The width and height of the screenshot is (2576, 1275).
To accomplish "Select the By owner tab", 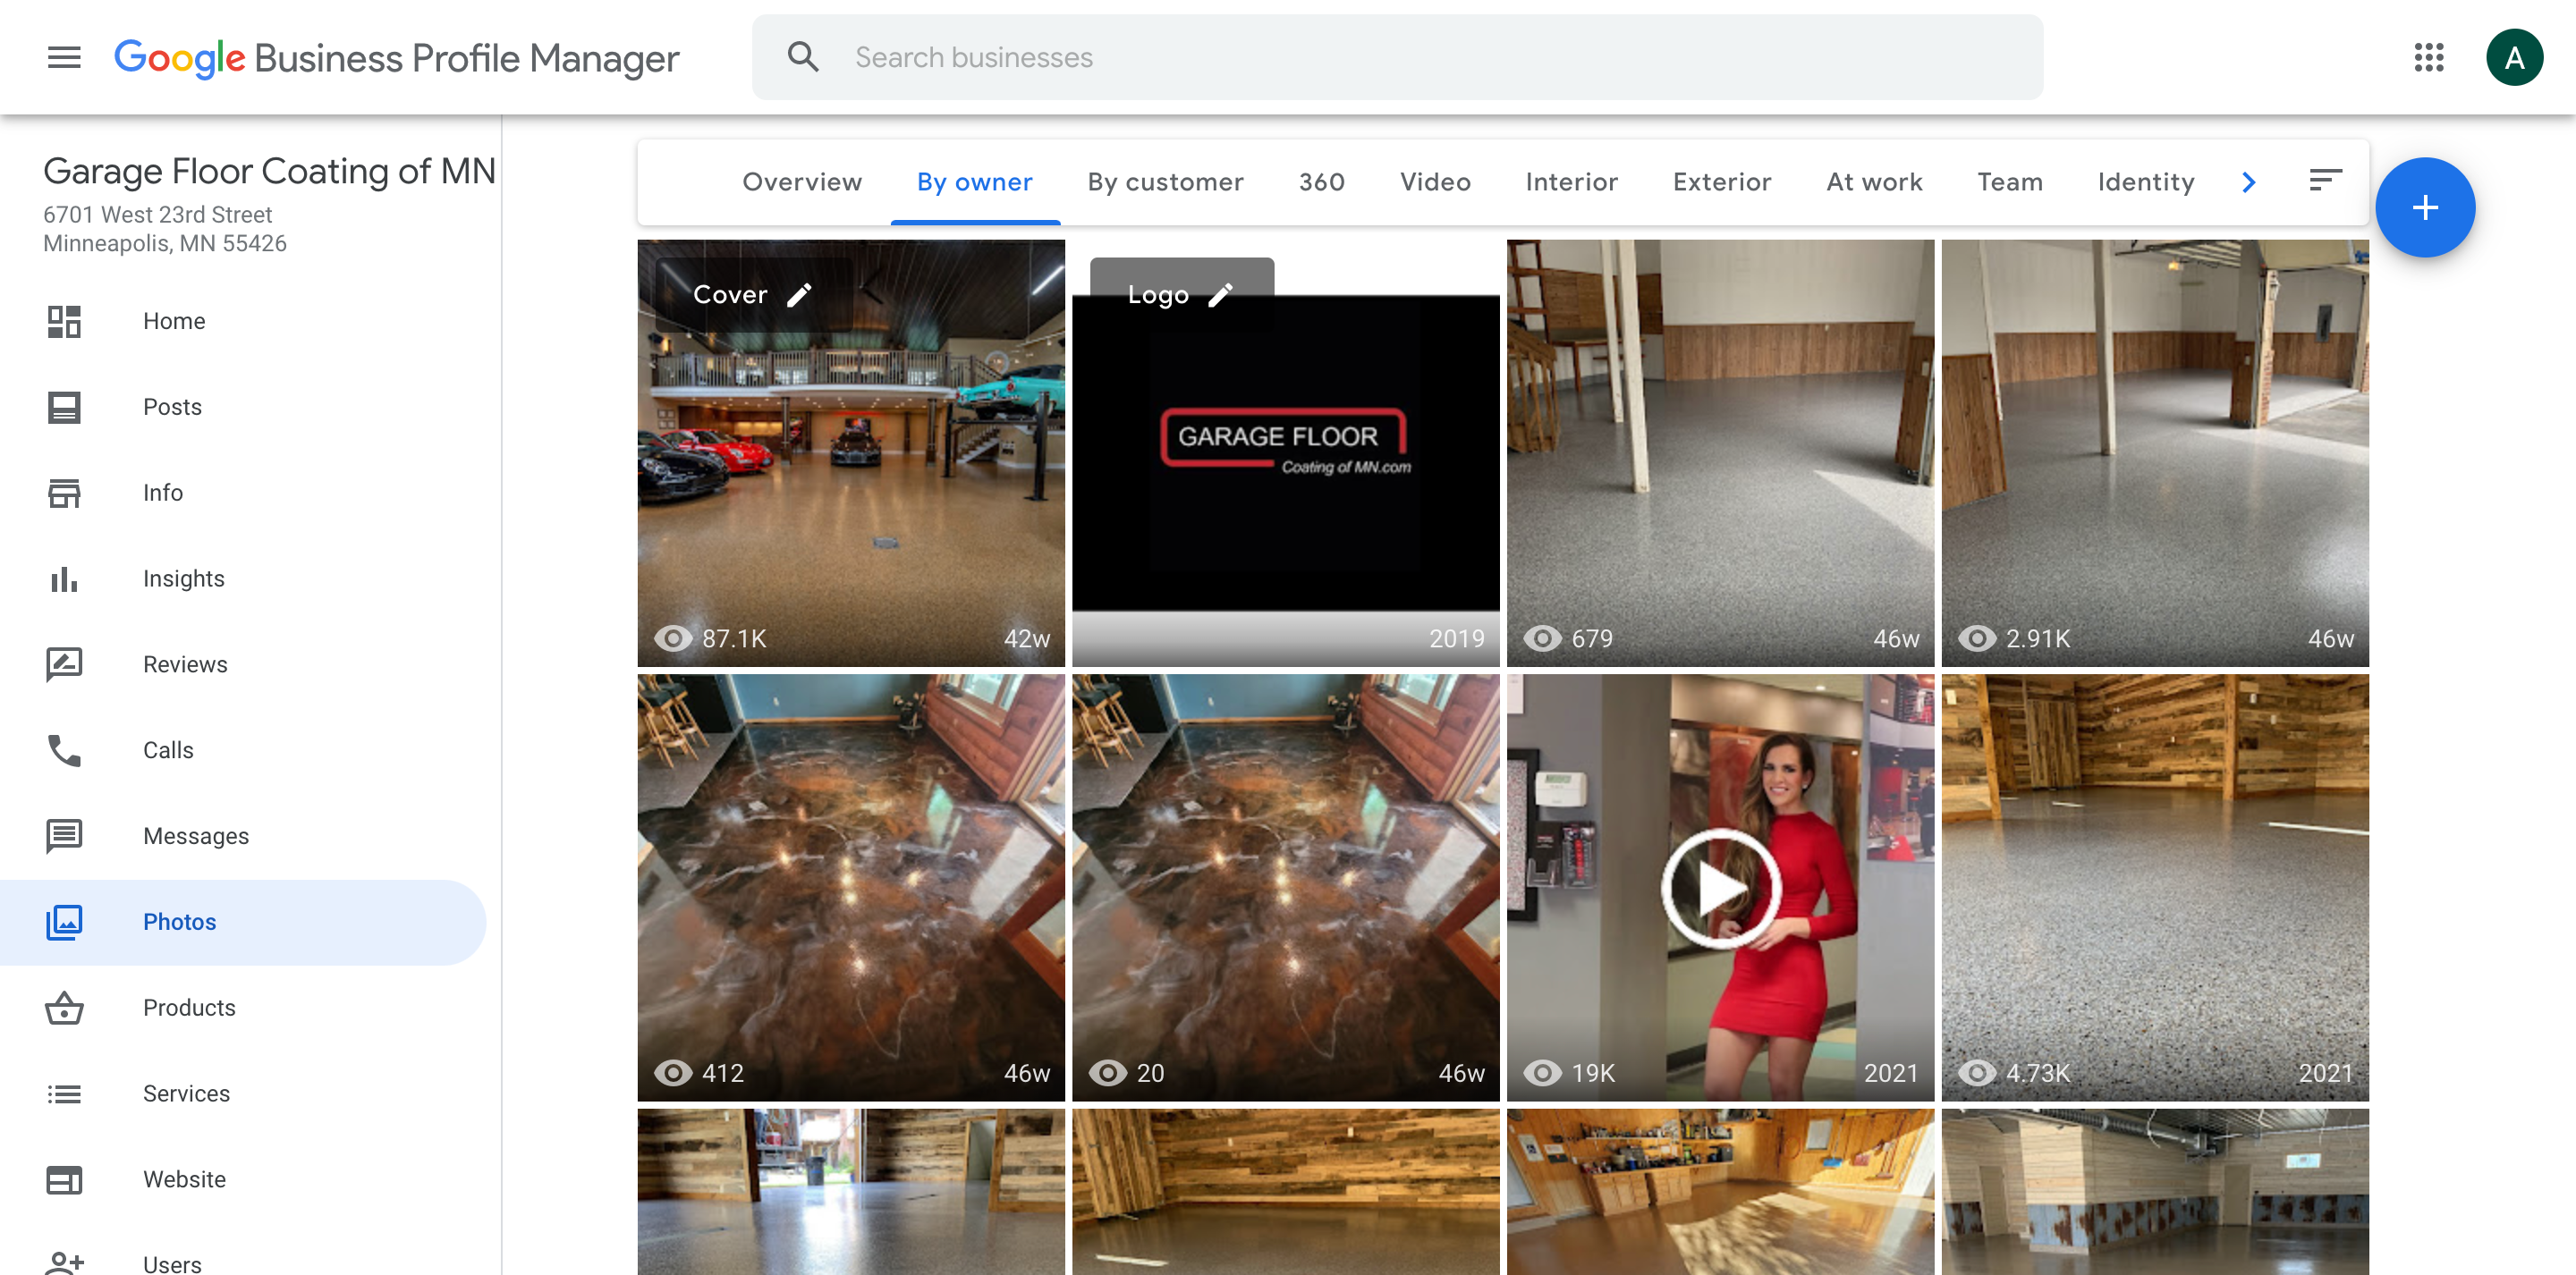I will tap(975, 182).
